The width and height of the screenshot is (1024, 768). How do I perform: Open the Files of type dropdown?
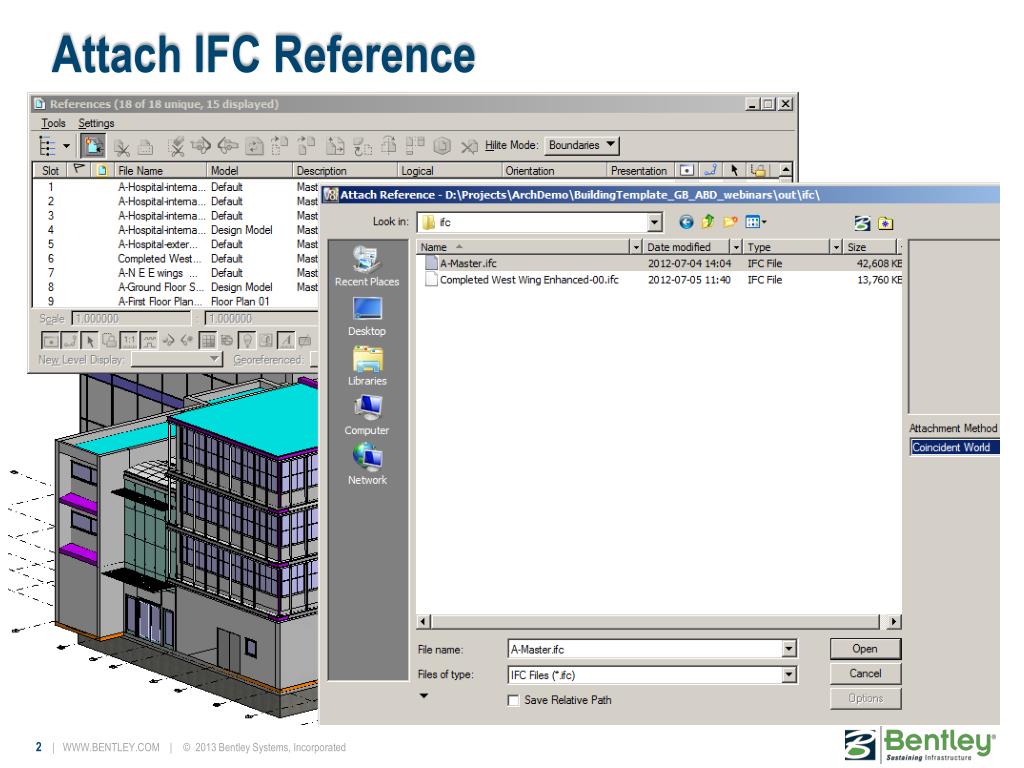pos(789,675)
